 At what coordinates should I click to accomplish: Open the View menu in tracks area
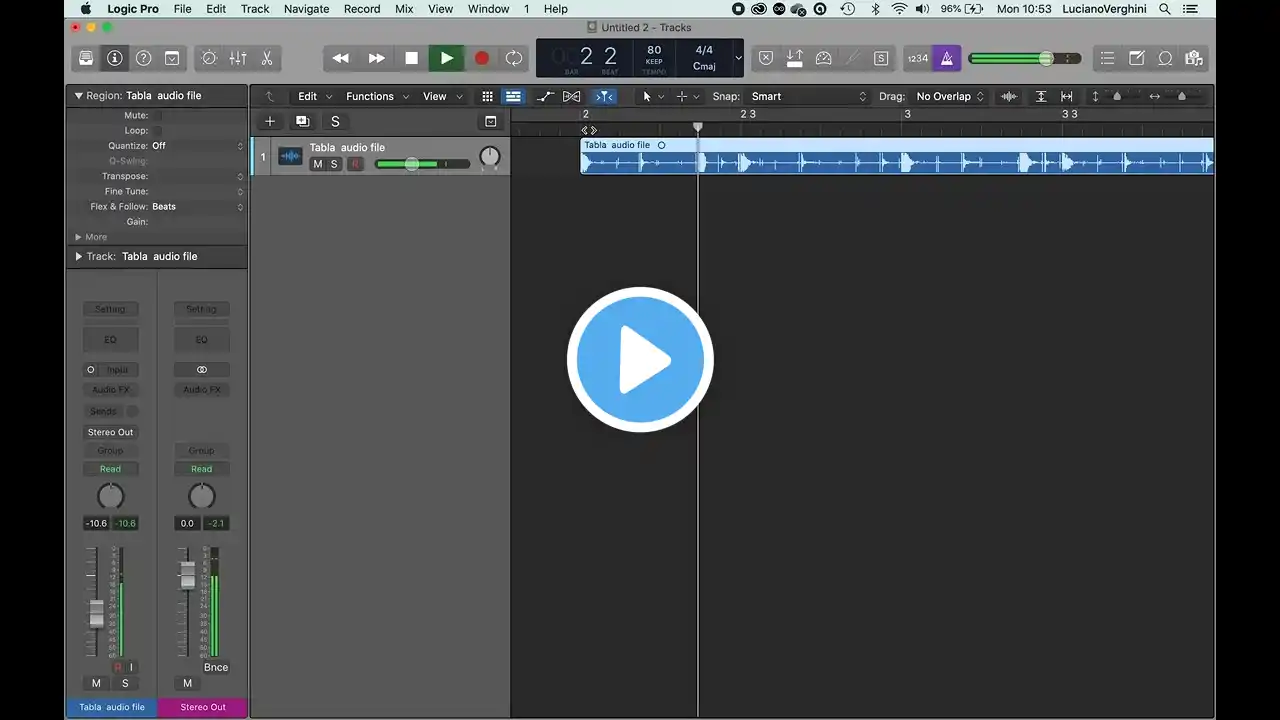click(x=441, y=96)
